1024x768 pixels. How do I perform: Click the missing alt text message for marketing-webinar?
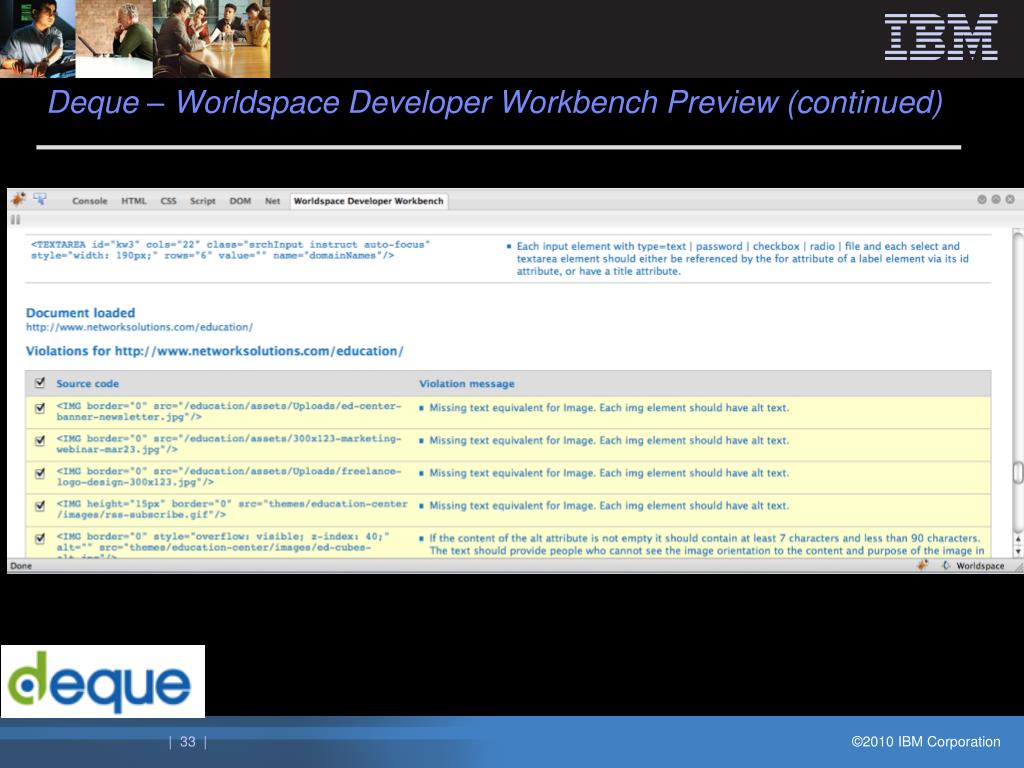pos(609,441)
